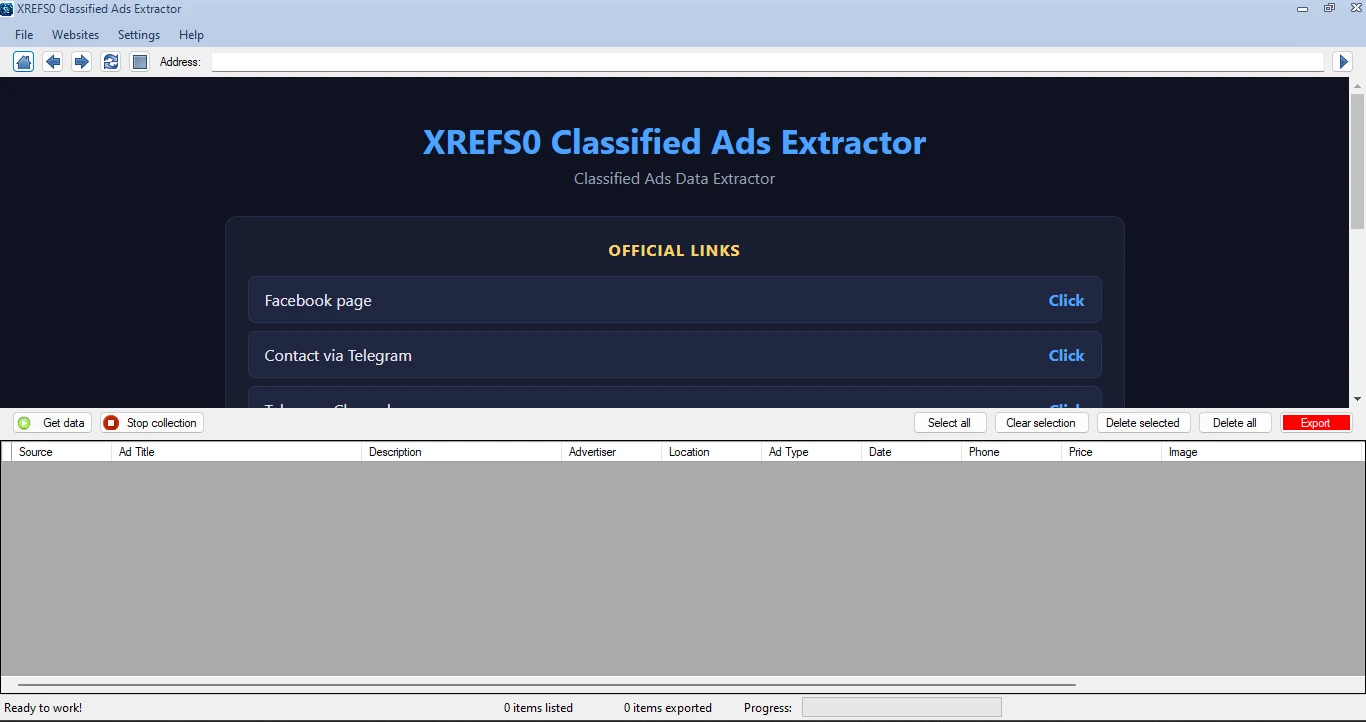Click inside the Address input field
Viewport: 1366px width, 722px height.
click(x=768, y=62)
